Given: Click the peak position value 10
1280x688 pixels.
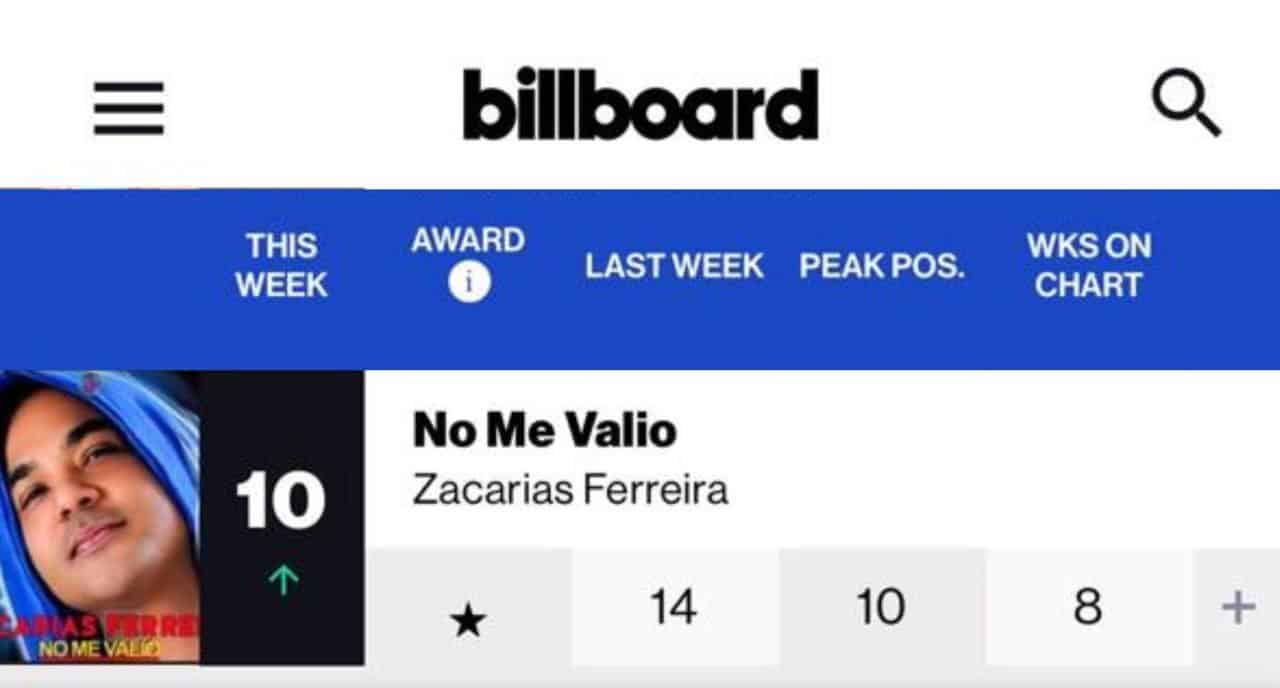Looking at the screenshot, I should click(881, 607).
